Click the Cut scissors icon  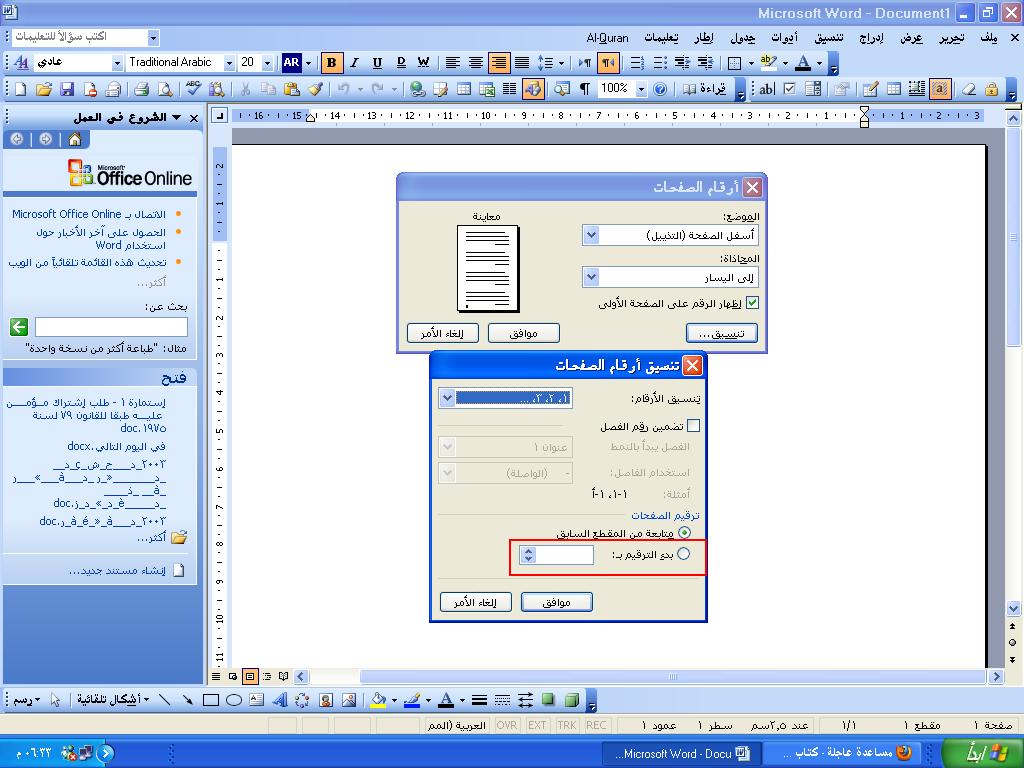[x=246, y=89]
